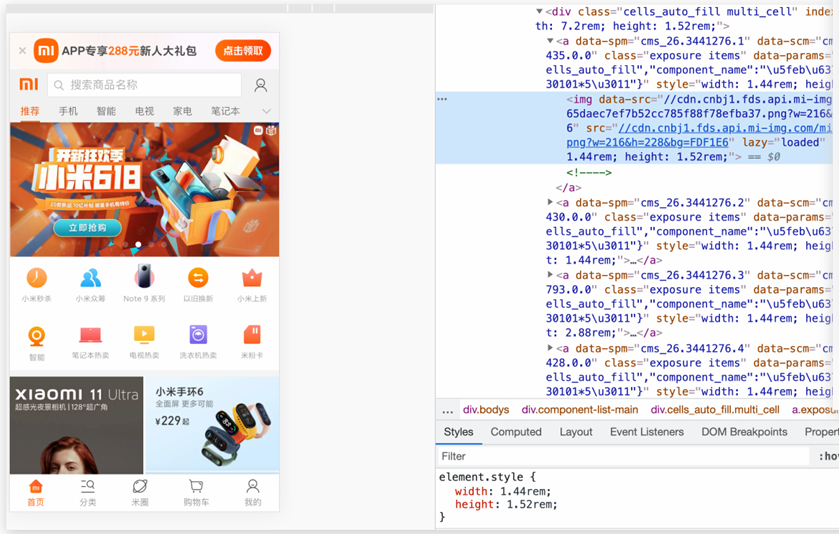Focus the Styles Filter input
Viewport: 839px width, 534px height.
click(x=623, y=456)
